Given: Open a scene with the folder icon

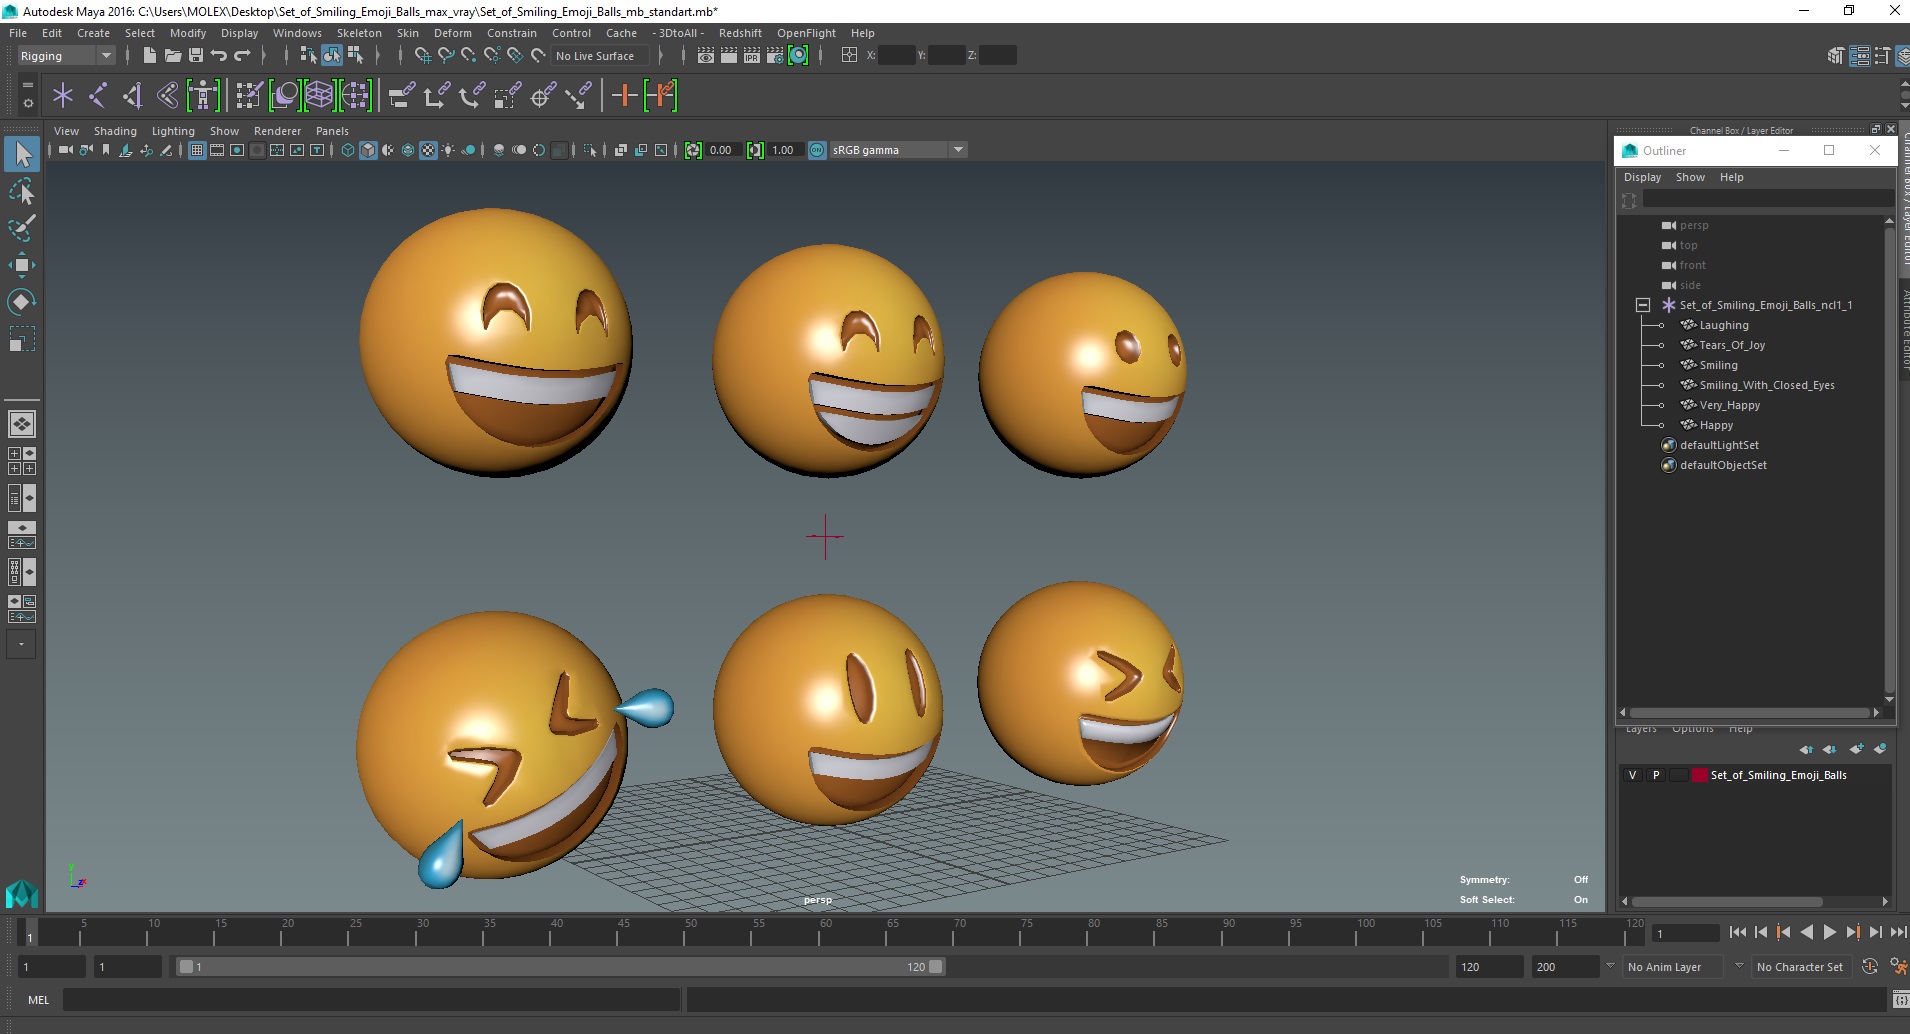Looking at the screenshot, I should pyautogui.click(x=172, y=55).
